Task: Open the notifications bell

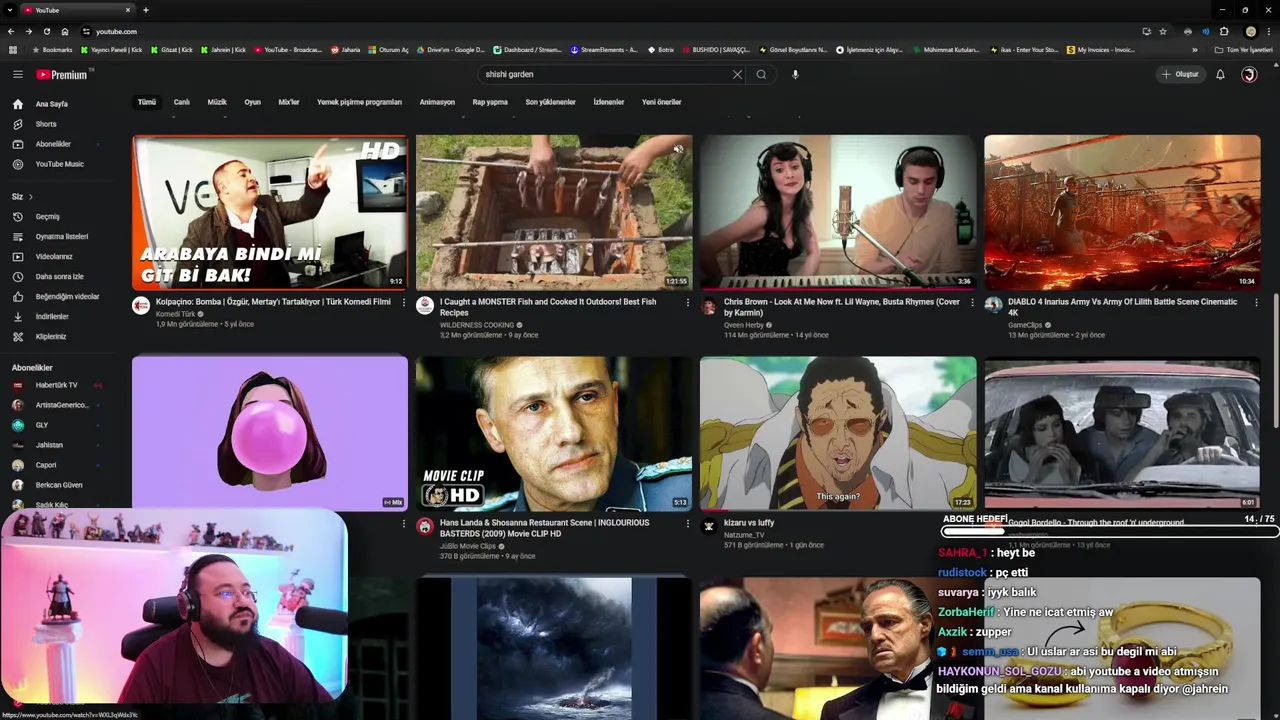Action: coord(1220,74)
